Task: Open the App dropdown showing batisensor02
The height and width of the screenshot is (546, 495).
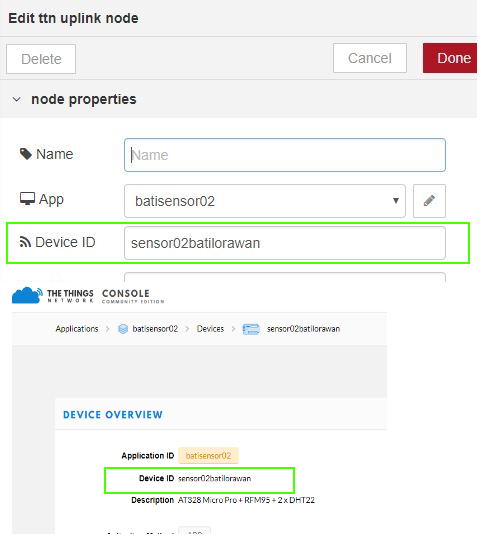Action: pyautogui.click(x=265, y=201)
